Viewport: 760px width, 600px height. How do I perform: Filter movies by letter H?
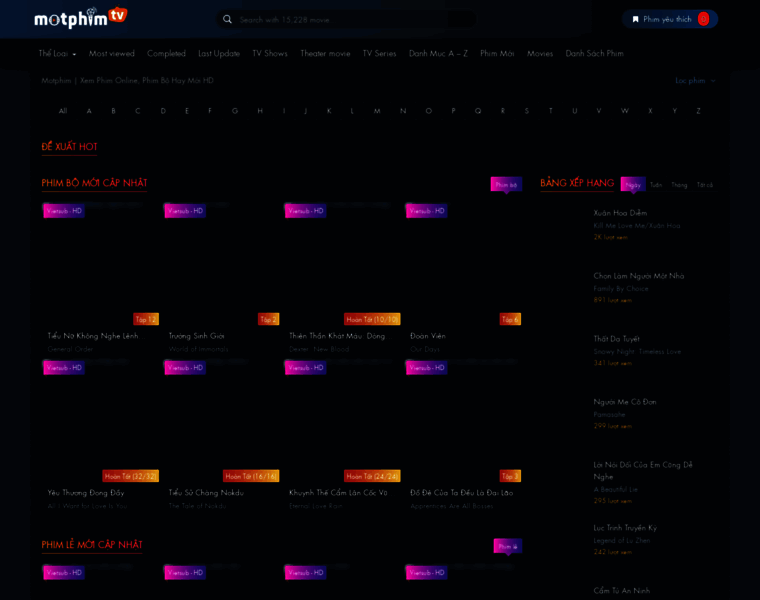(260, 111)
